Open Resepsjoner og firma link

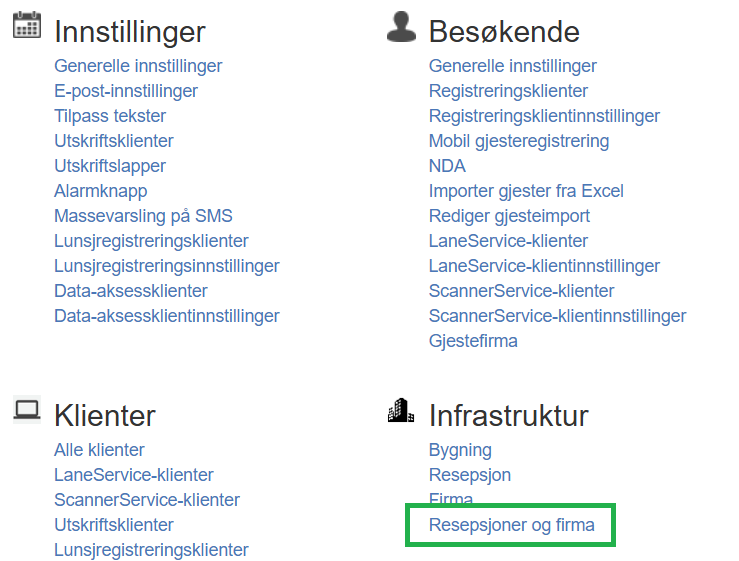coord(511,525)
